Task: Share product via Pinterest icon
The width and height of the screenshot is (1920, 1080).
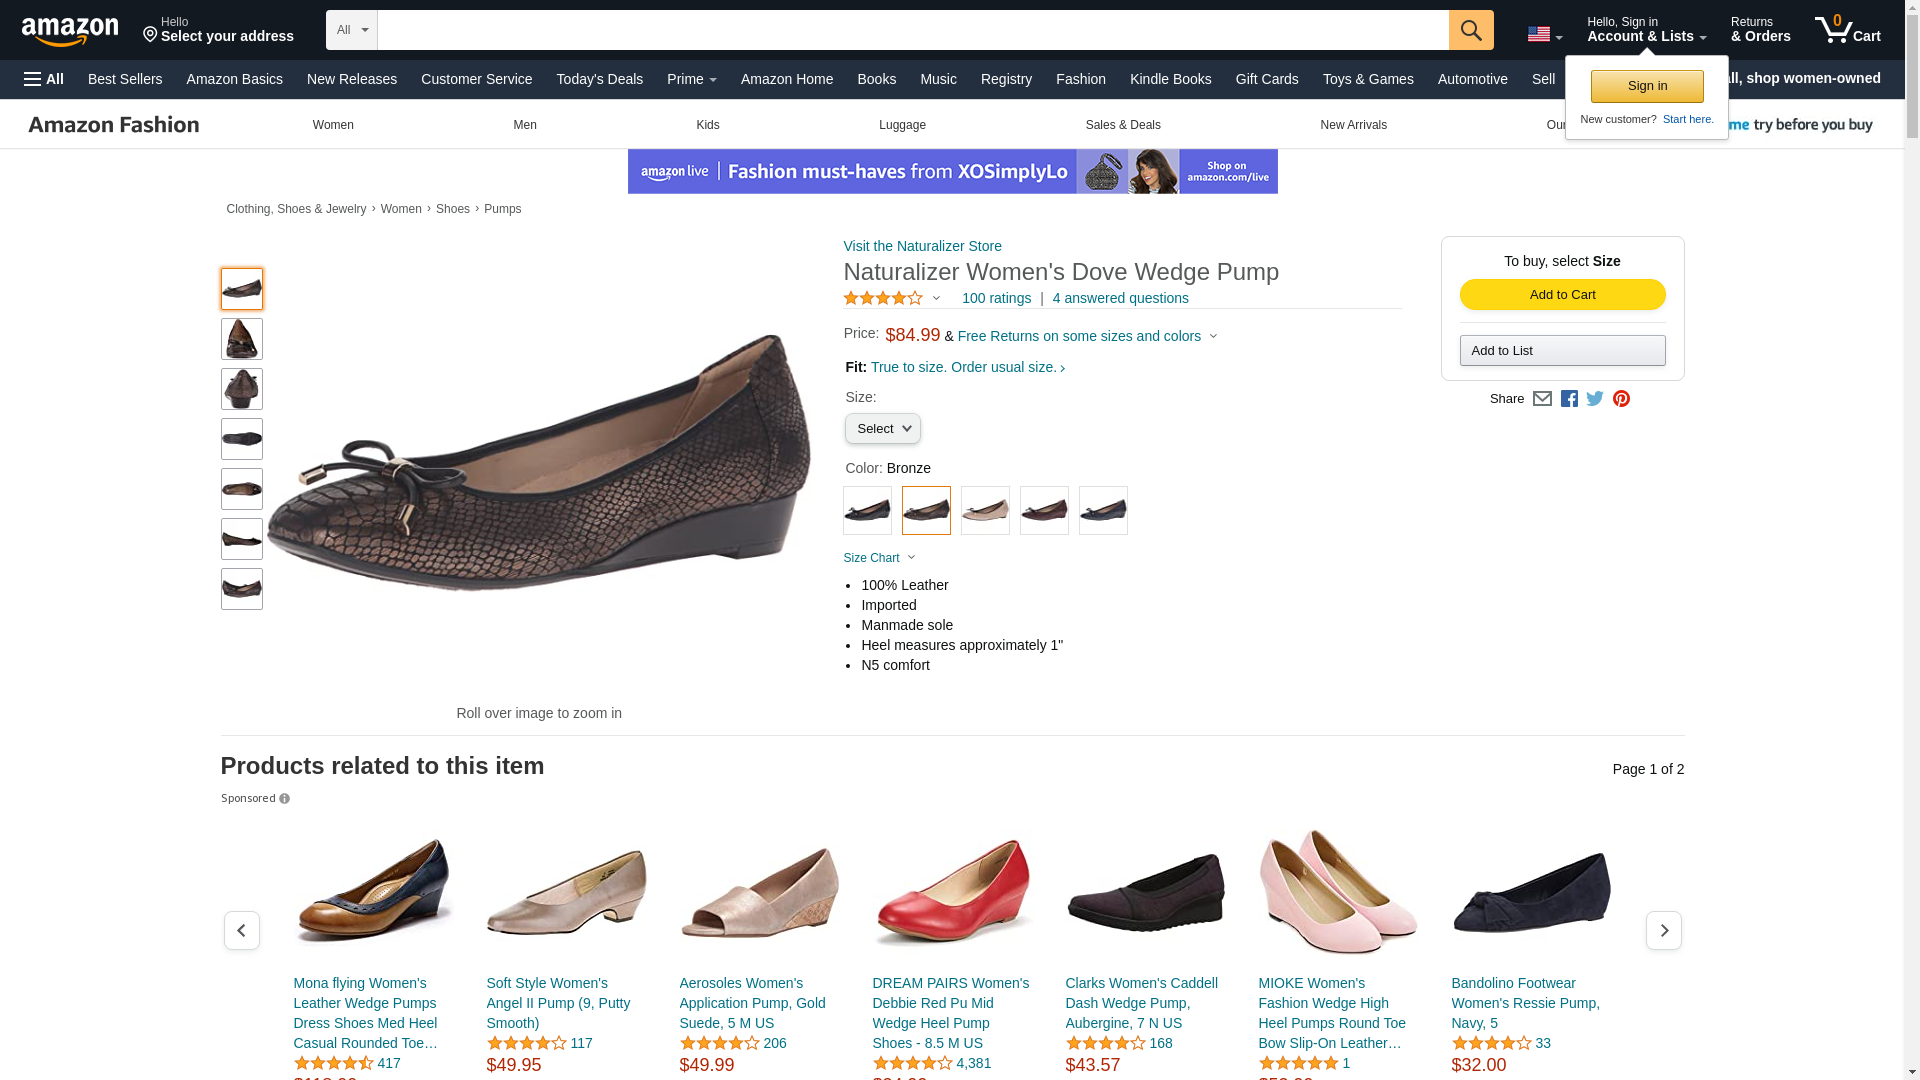Action: pos(1621,399)
